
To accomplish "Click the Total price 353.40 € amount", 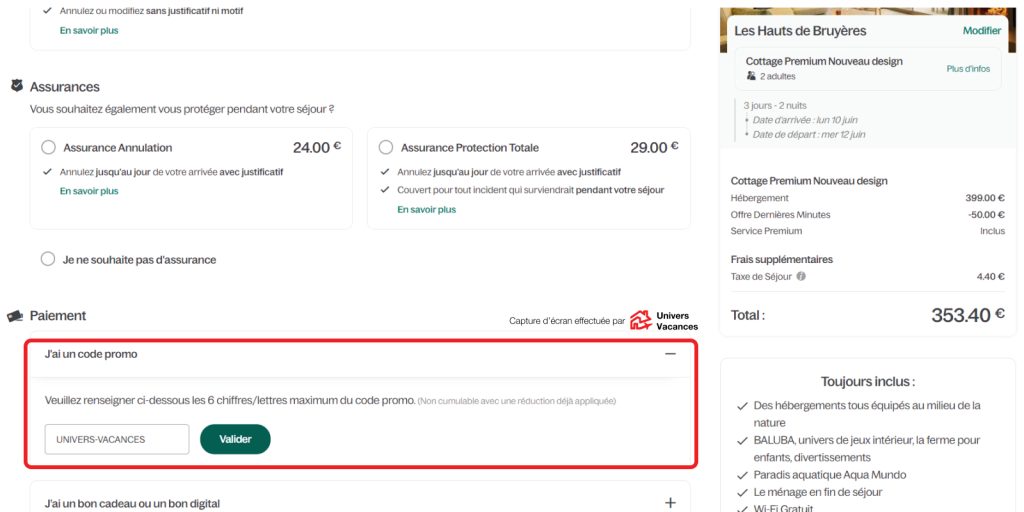I will point(967,315).
